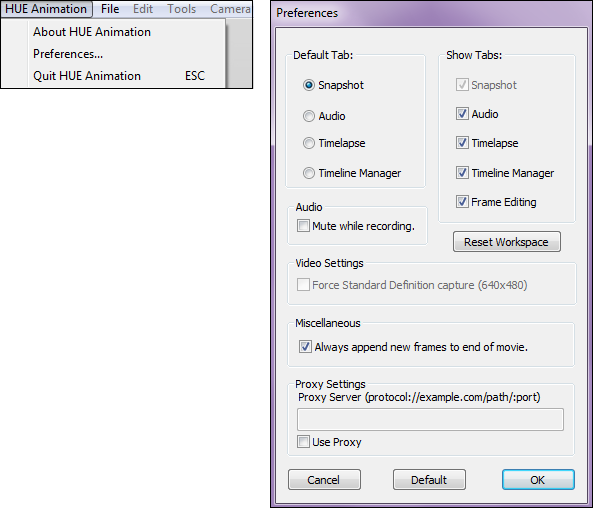Select Preferences... from the menu
Viewport: 593px width, 508px height.
pyautogui.click(x=68, y=54)
